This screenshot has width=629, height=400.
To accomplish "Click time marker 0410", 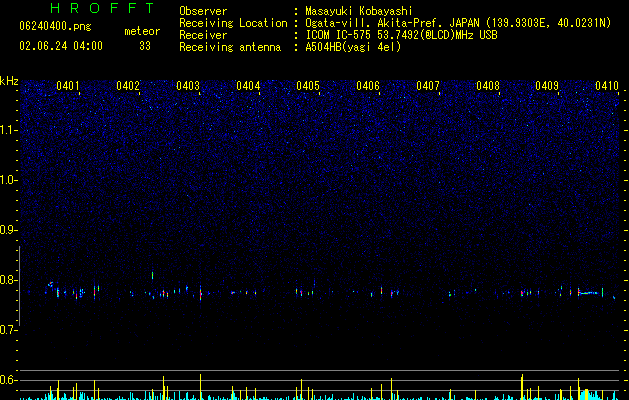I will pyautogui.click(x=607, y=86).
